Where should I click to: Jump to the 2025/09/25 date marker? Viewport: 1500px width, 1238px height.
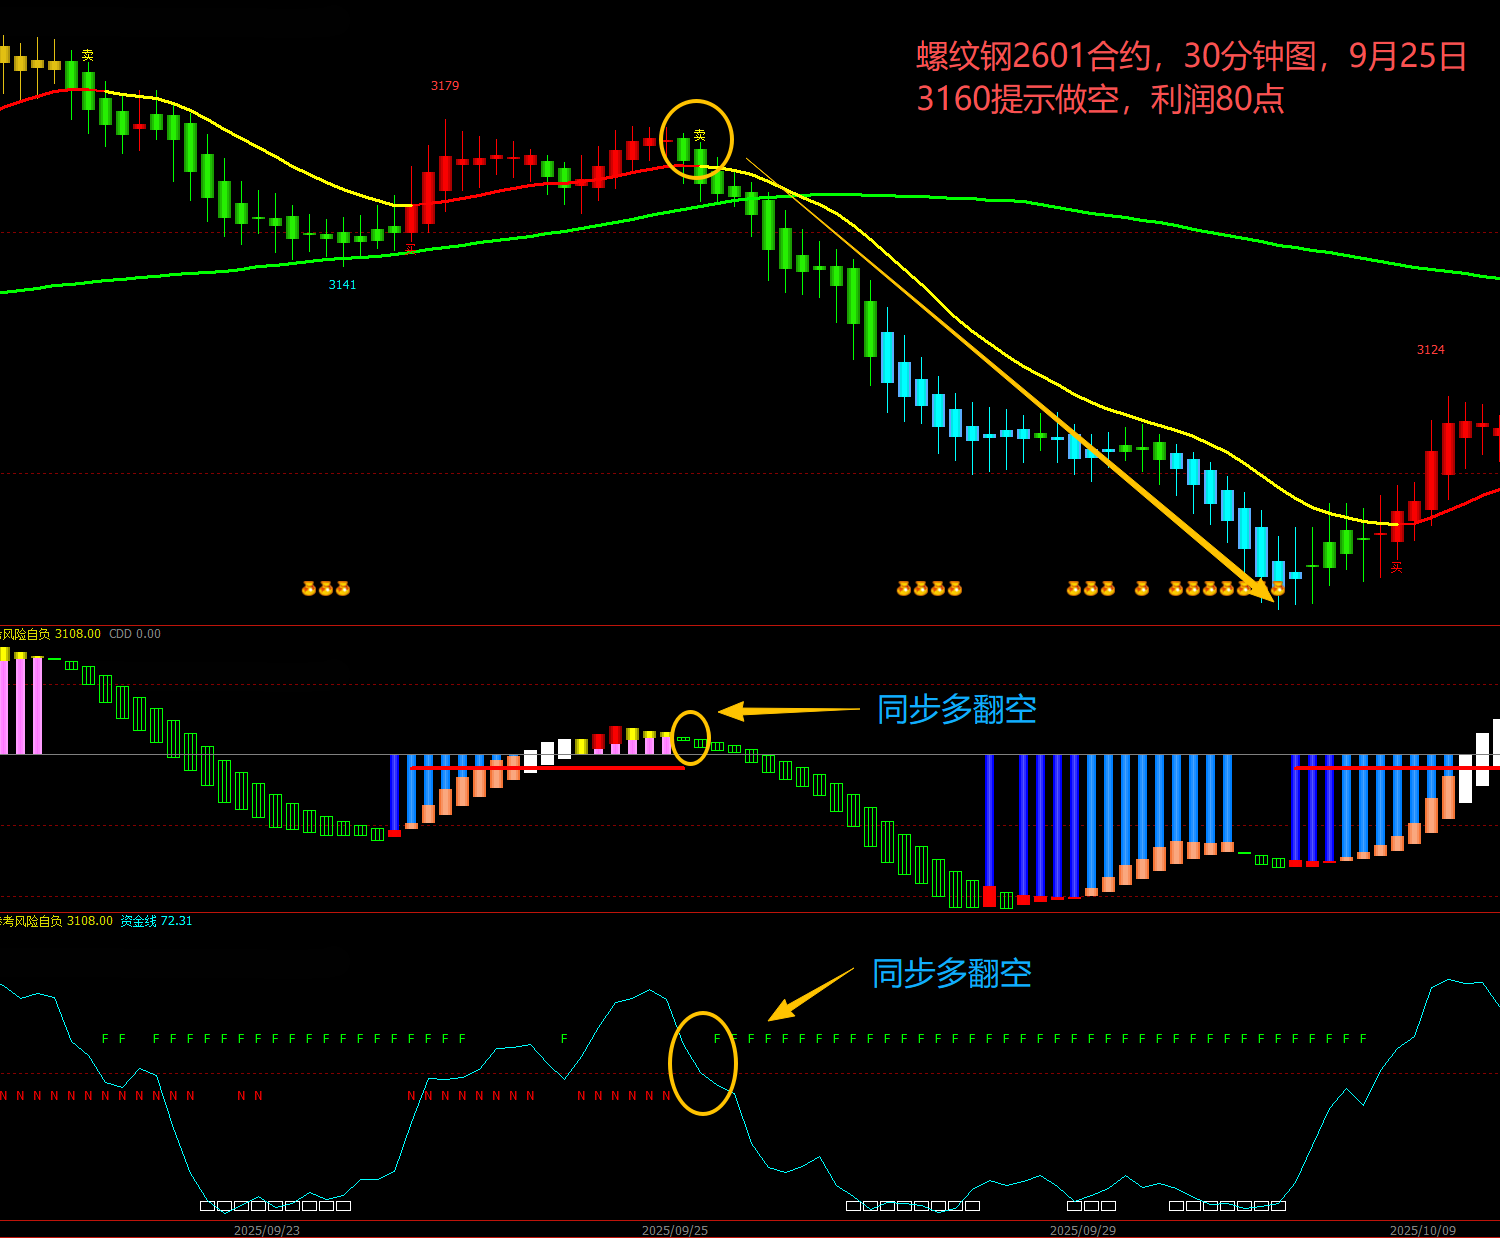click(675, 1230)
